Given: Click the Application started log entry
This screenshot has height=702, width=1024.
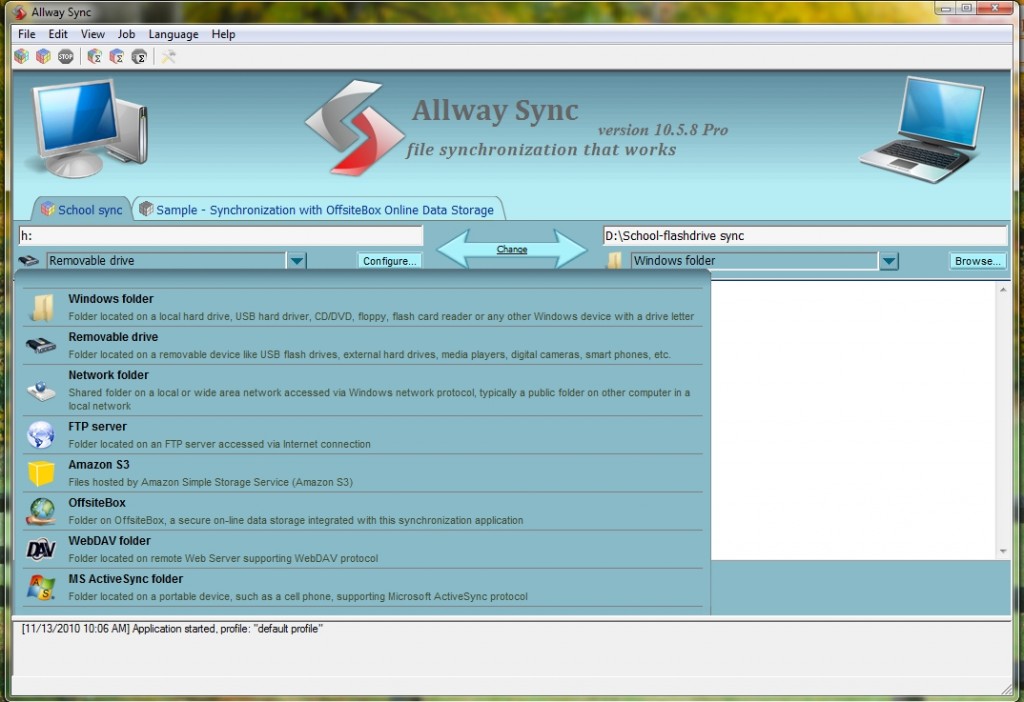Looking at the screenshot, I should 172,629.
